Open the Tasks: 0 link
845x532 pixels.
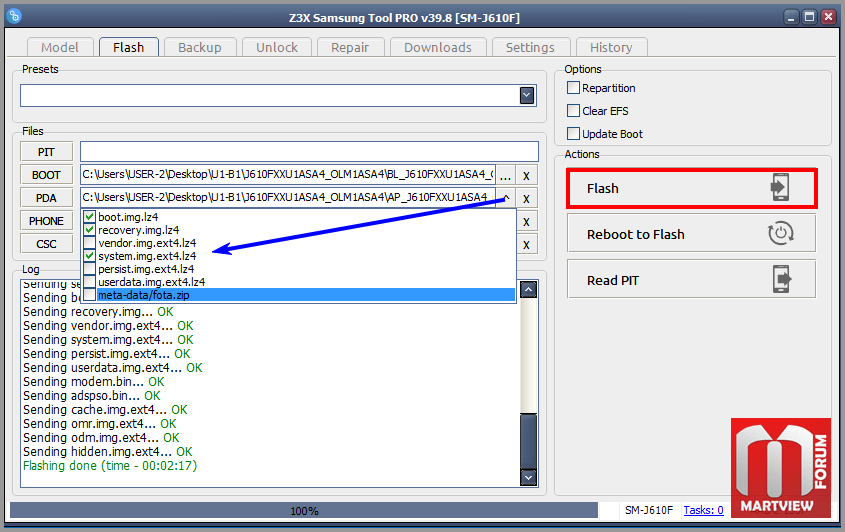[x=703, y=510]
